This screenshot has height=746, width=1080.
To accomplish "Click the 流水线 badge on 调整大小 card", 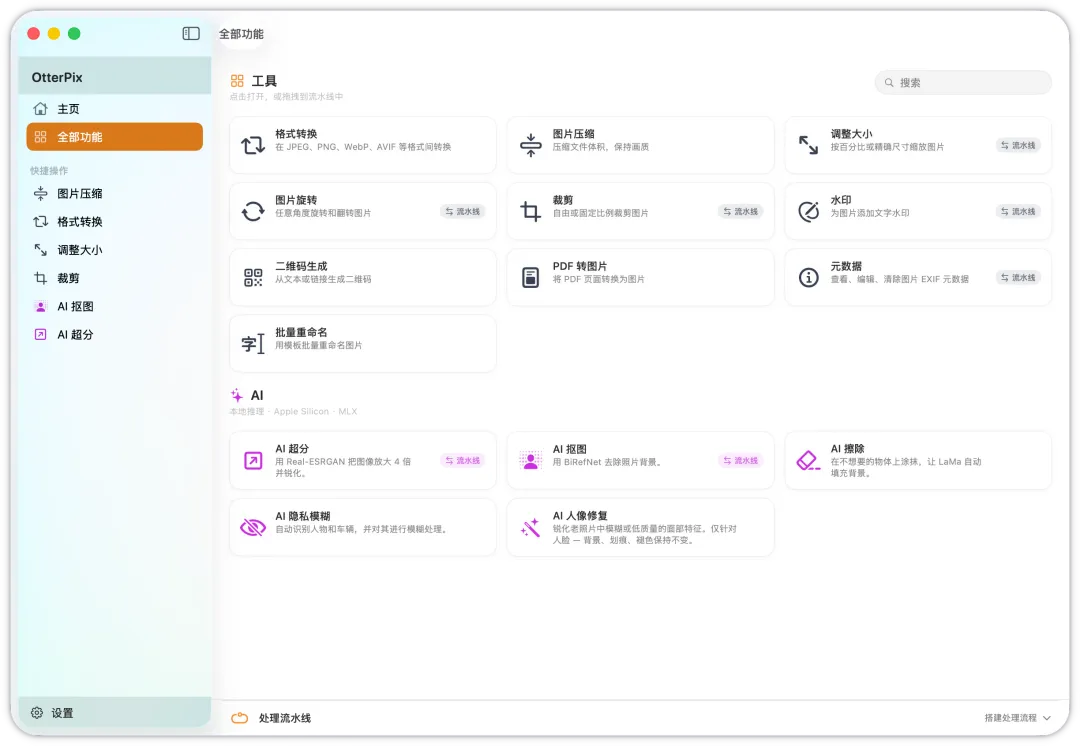I will click(1018, 145).
